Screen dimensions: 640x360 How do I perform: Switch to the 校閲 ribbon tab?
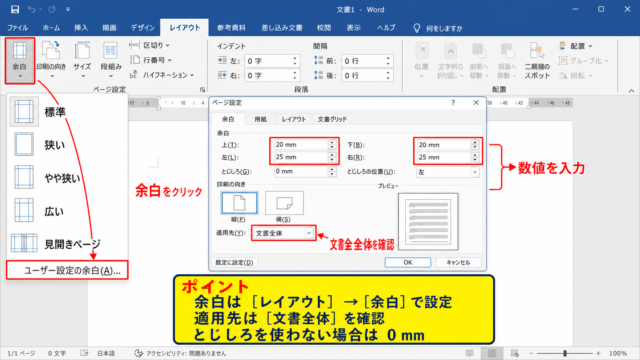(324, 28)
